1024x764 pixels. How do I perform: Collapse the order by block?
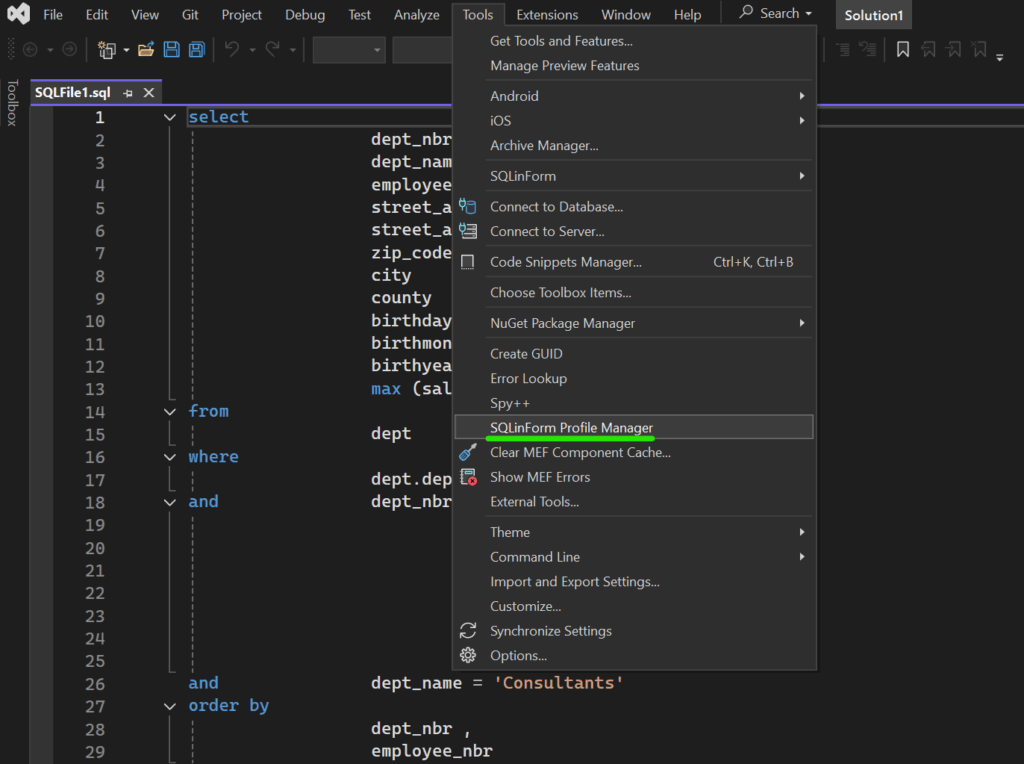click(x=170, y=706)
